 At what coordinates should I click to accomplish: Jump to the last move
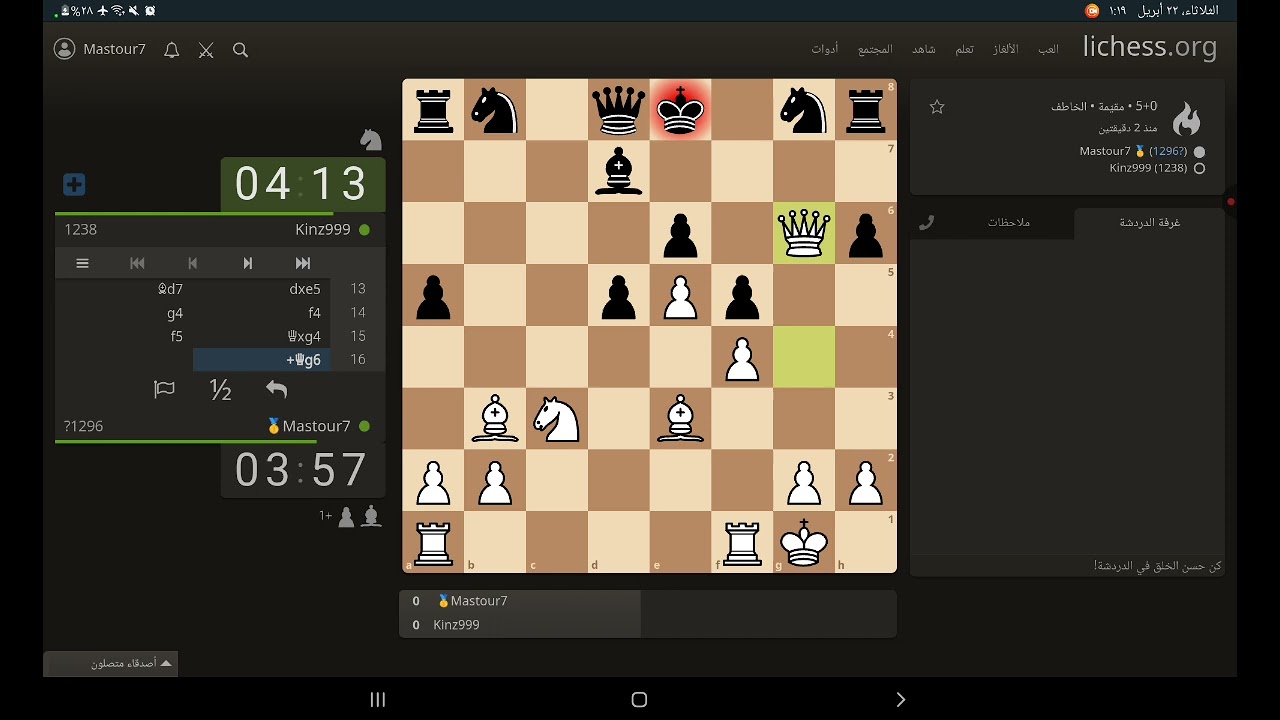tap(303, 263)
